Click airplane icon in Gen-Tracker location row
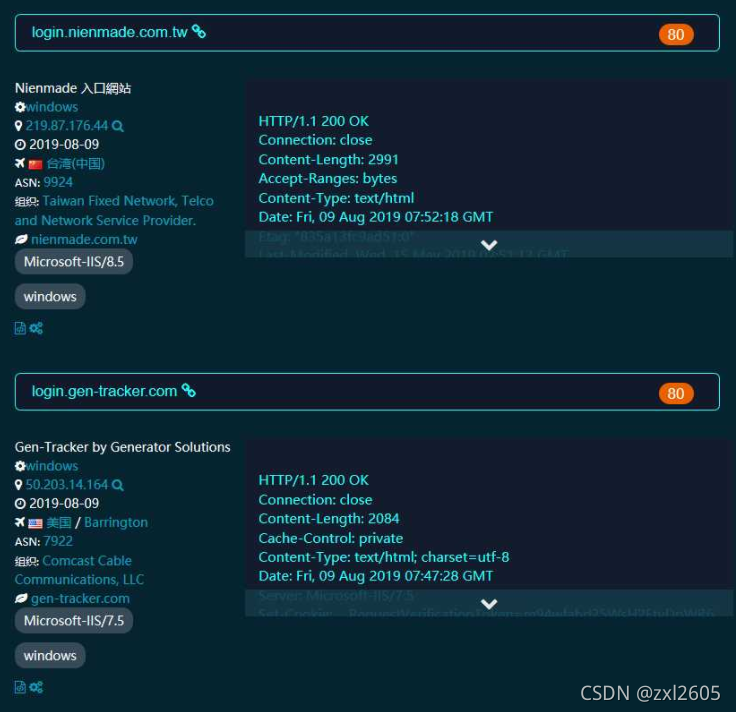The image size is (736, 712). [x=20, y=522]
